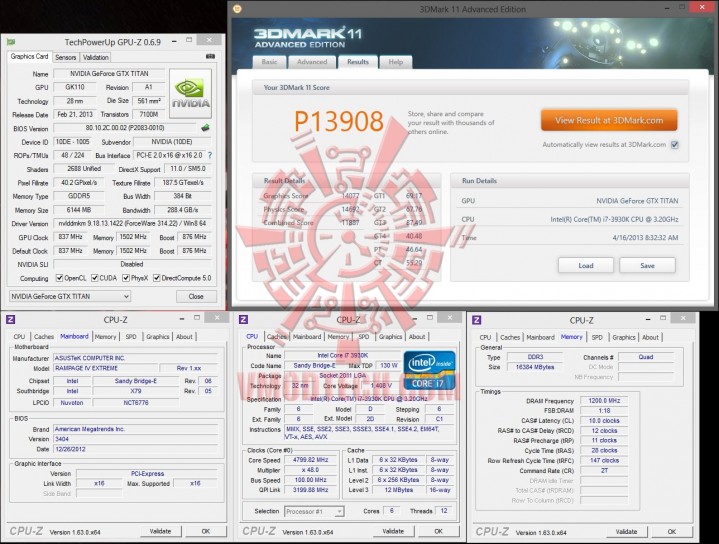Open About tab in CPU-Z Memory window
The width and height of the screenshot is (719, 544).
[x=650, y=337]
